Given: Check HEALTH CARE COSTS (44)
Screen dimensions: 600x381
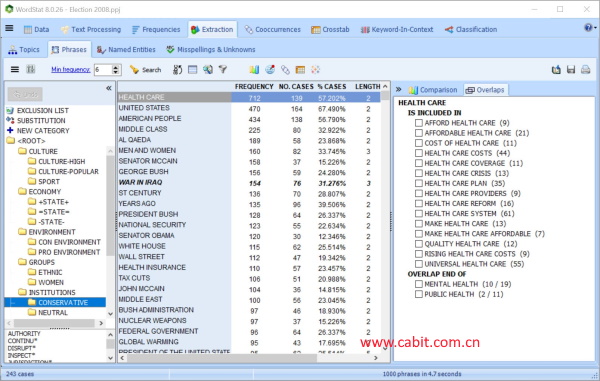Looking at the screenshot, I should coord(419,153).
